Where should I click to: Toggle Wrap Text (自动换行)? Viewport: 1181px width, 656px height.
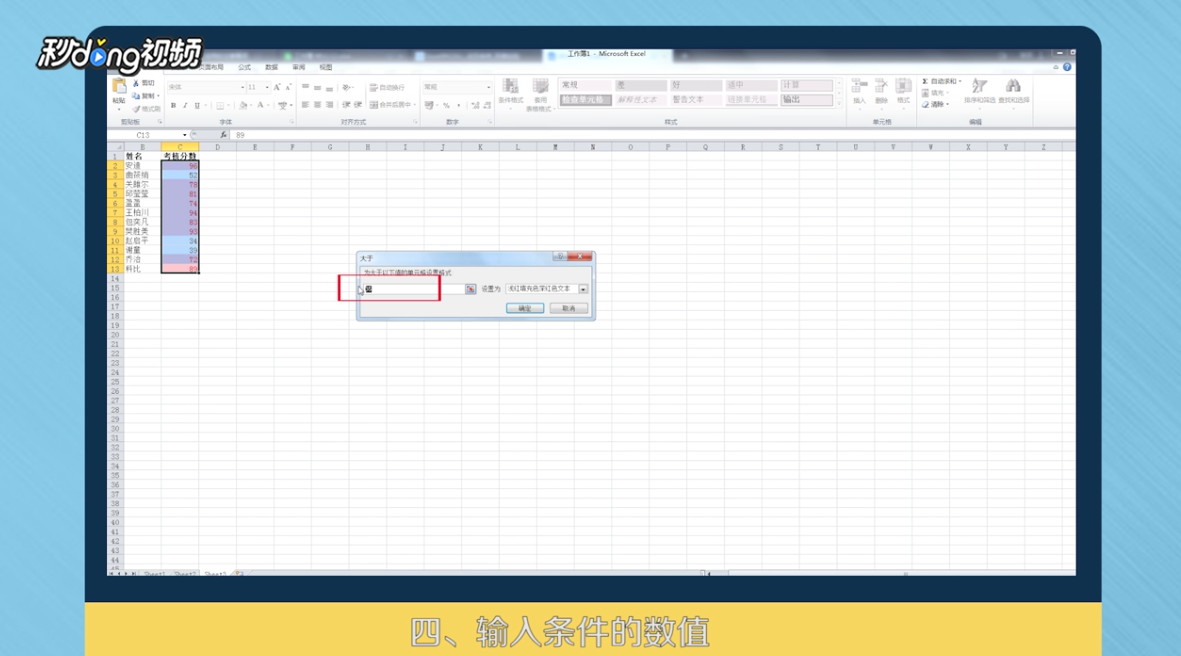(x=387, y=87)
